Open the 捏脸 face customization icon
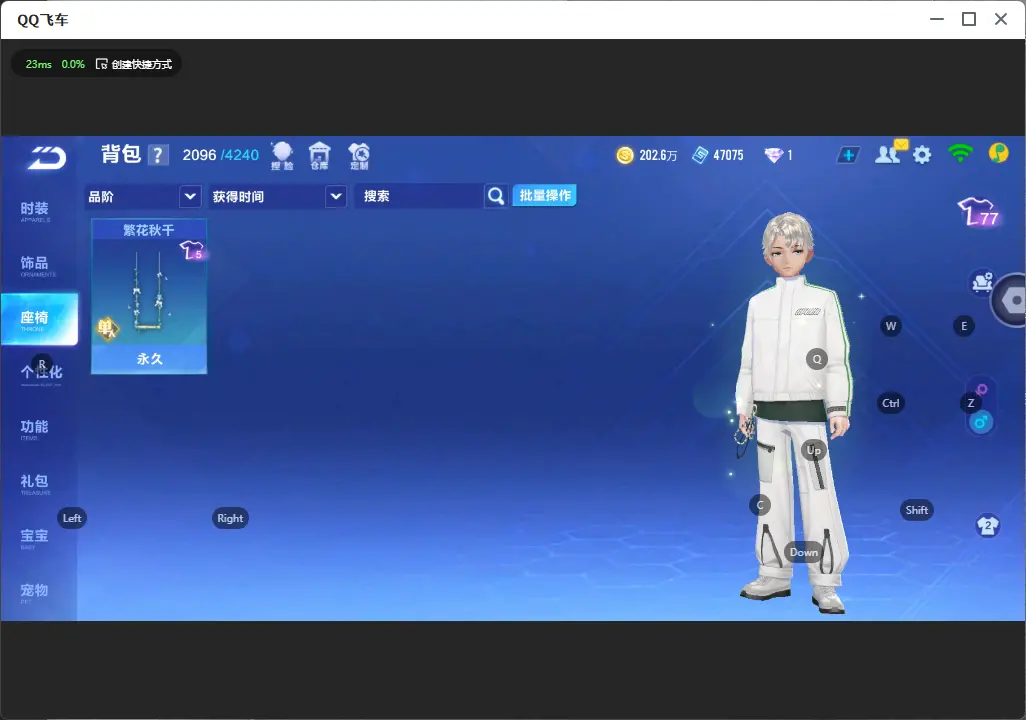Screen dimensions: 1026x720 tap(282, 156)
